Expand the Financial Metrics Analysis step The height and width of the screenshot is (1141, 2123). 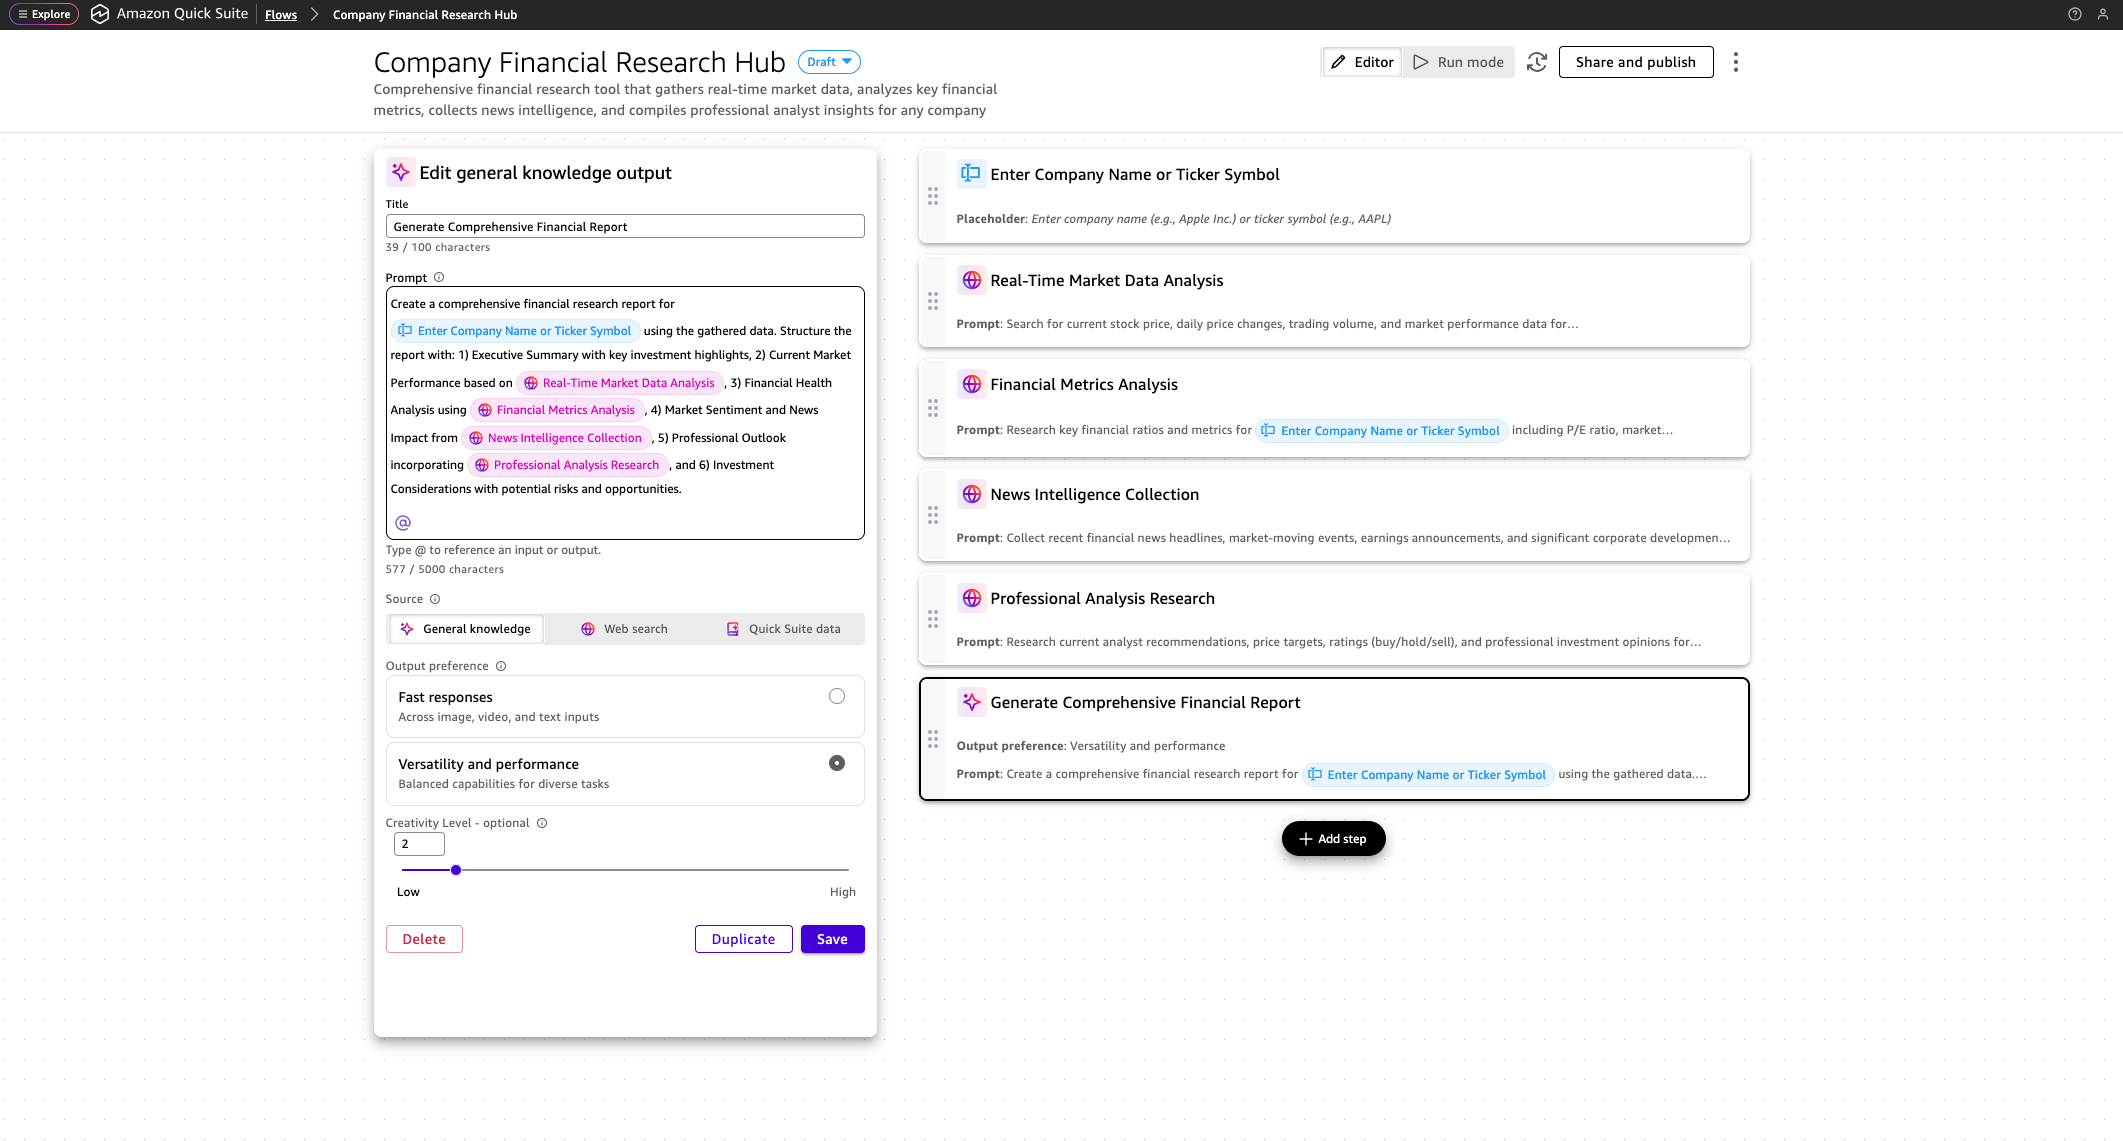(x=1084, y=384)
